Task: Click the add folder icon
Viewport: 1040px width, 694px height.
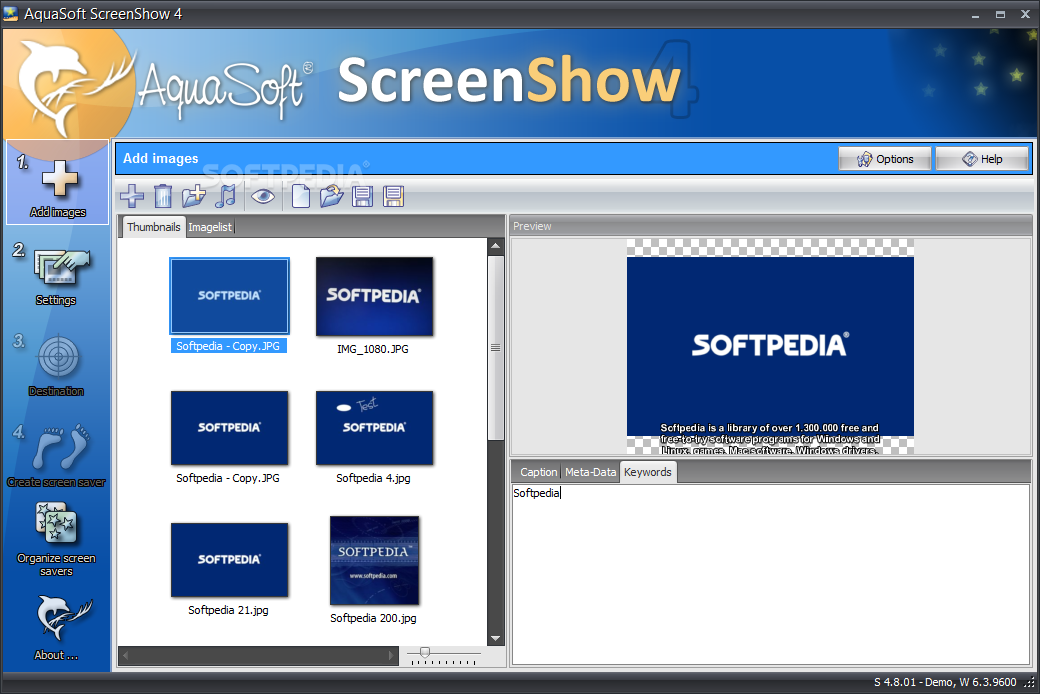Action: point(194,196)
